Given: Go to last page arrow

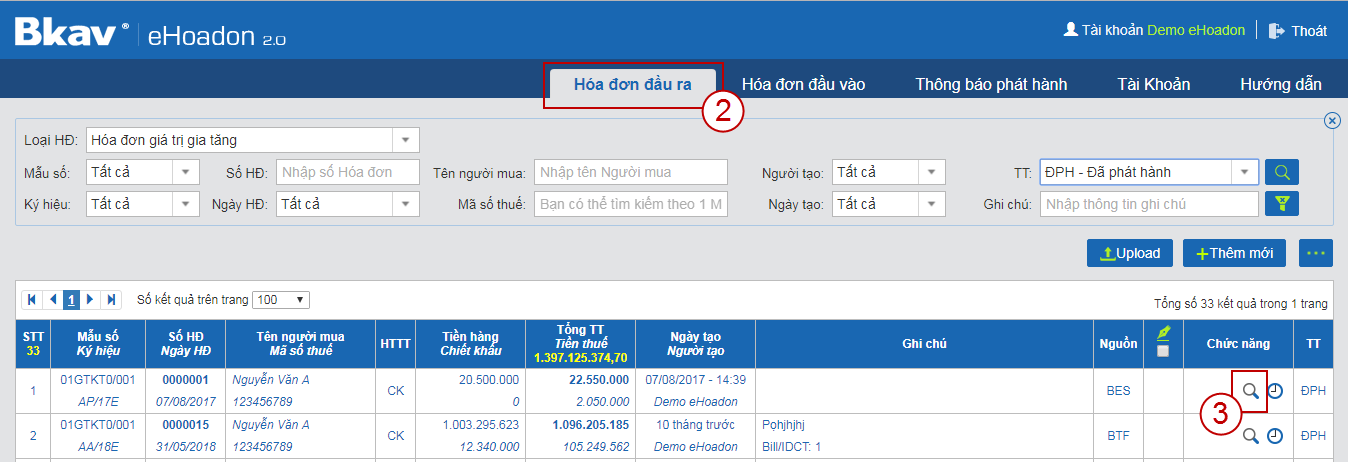Looking at the screenshot, I should tap(111, 299).
